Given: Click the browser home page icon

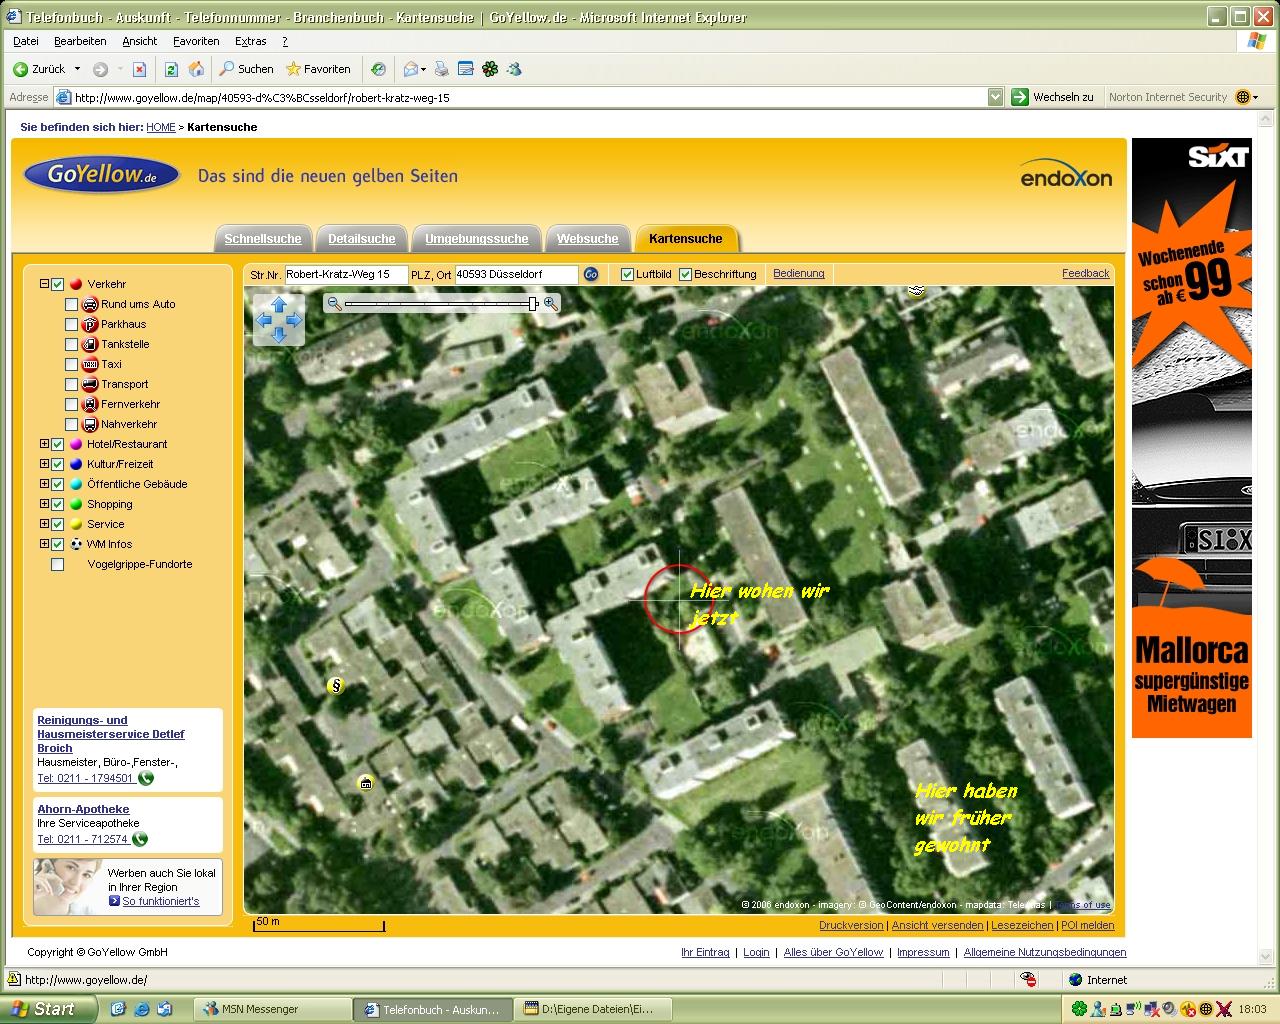Looking at the screenshot, I should click(196, 69).
